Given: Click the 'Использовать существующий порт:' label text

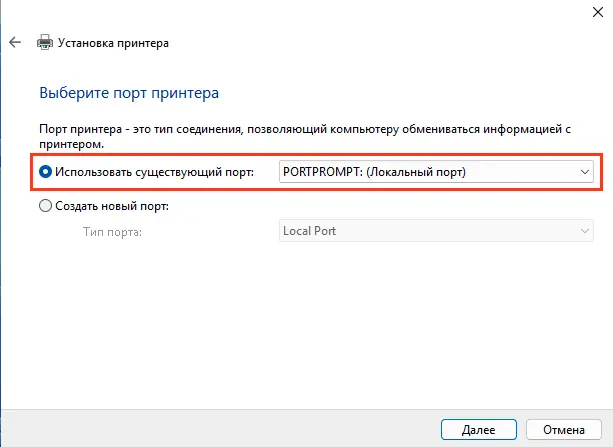Looking at the screenshot, I should click(x=154, y=172).
